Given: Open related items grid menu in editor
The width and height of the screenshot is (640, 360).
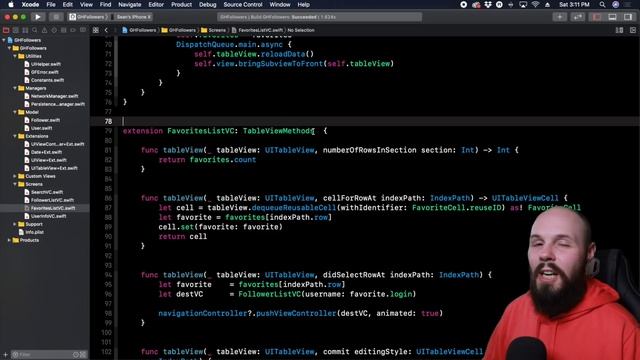Looking at the screenshot, I should [x=96, y=30].
